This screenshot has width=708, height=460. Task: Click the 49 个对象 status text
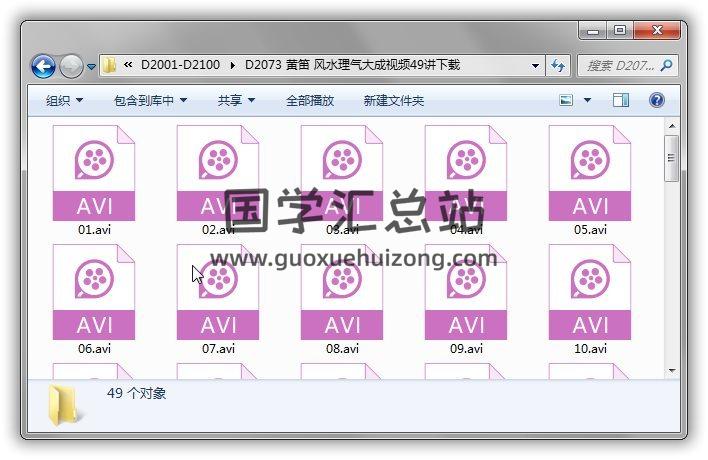pos(136,393)
